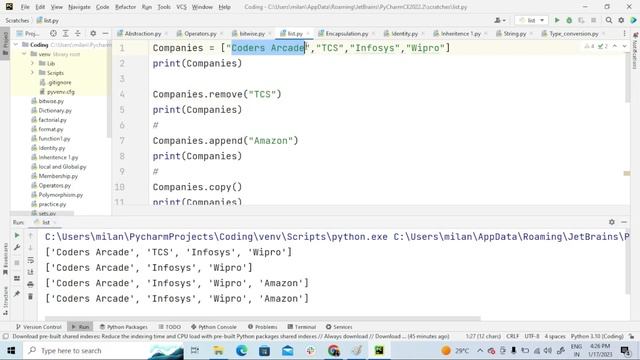Open IDE settings gear in top toolbar
This screenshot has height=360, width=640.
coord(621,20)
